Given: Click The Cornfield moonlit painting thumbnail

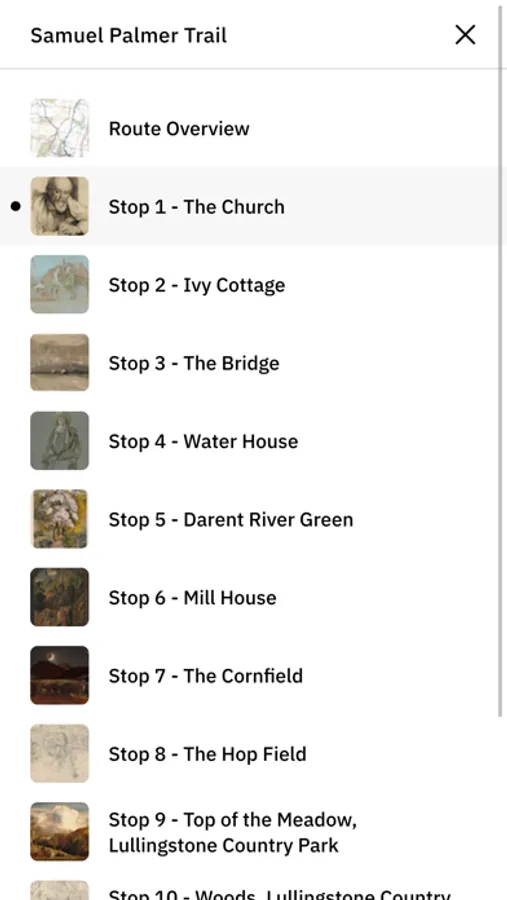Looking at the screenshot, I should tap(60, 675).
